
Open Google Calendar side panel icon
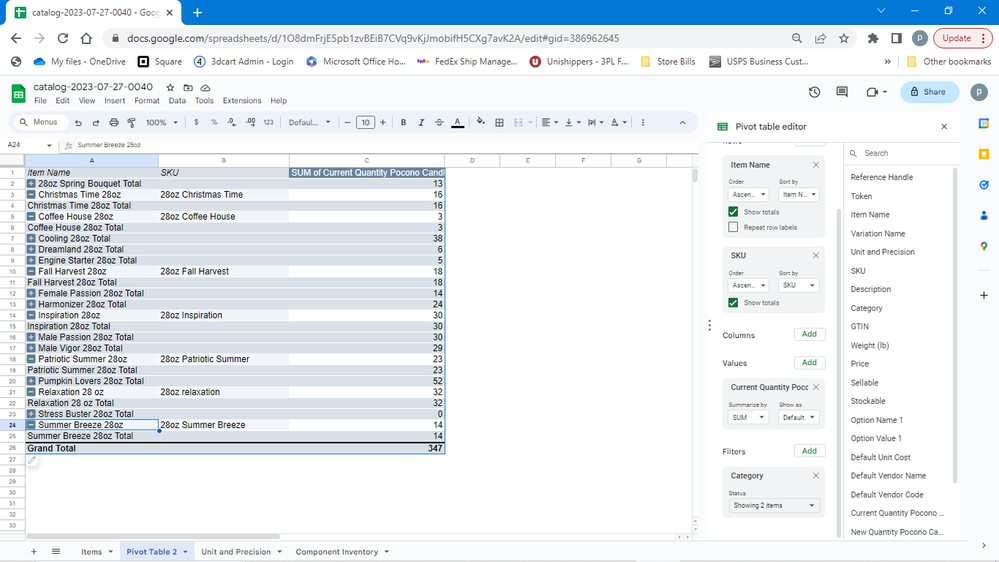pos(984,124)
